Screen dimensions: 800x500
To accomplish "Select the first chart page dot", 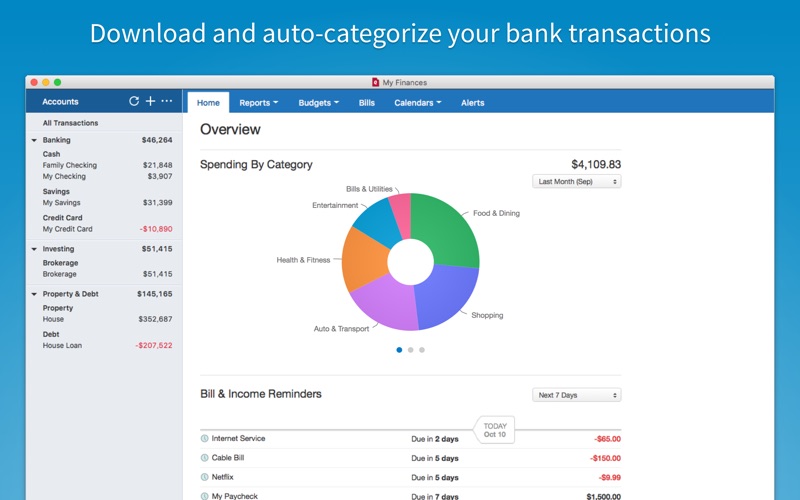I will point(399,350).
